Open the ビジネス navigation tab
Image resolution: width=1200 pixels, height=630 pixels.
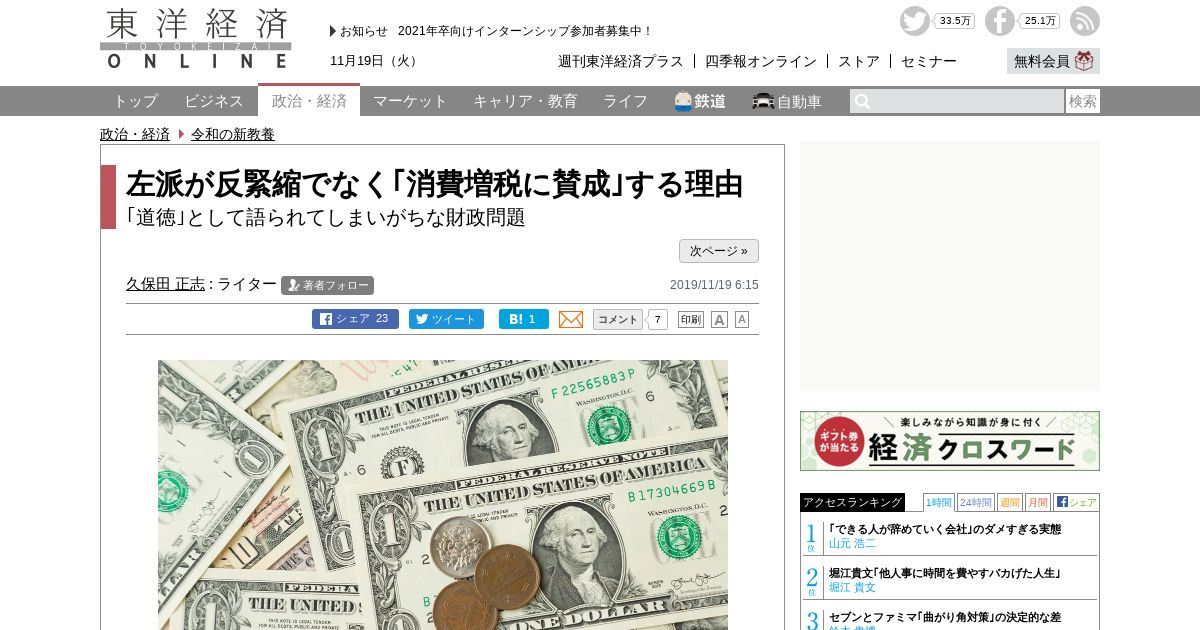click(x=214, y=101)
